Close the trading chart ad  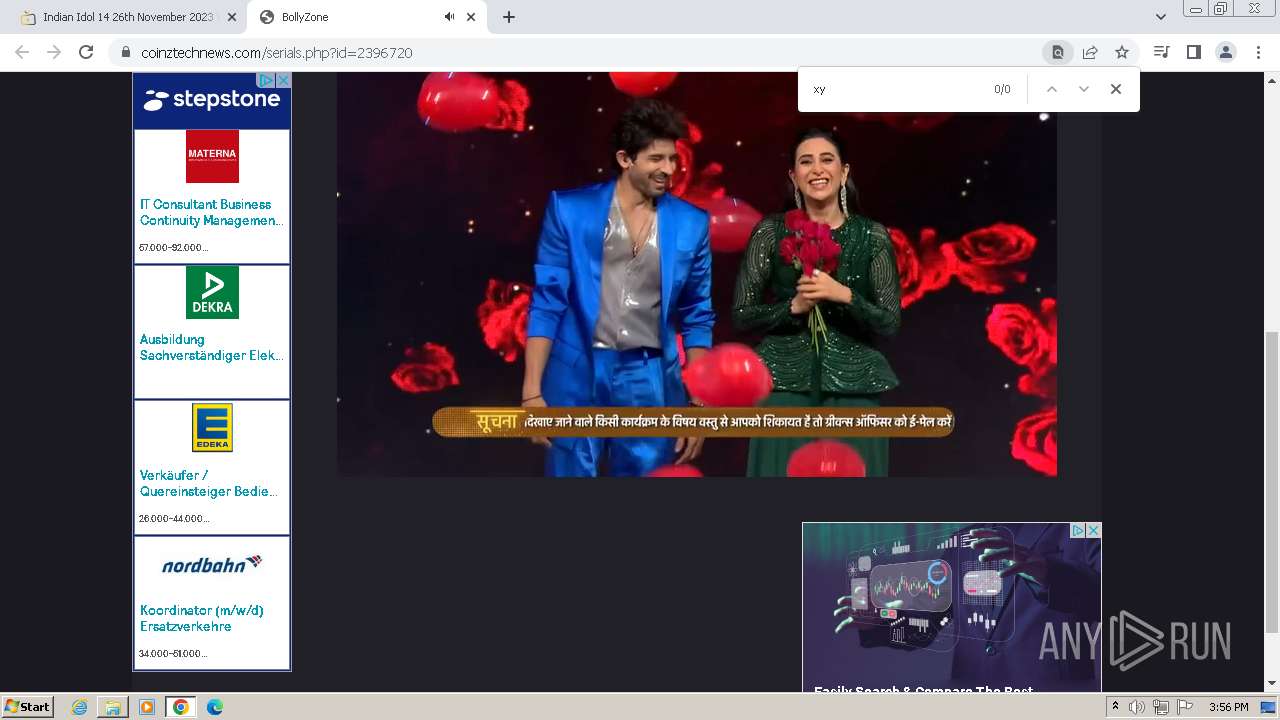coord(1094,531)
